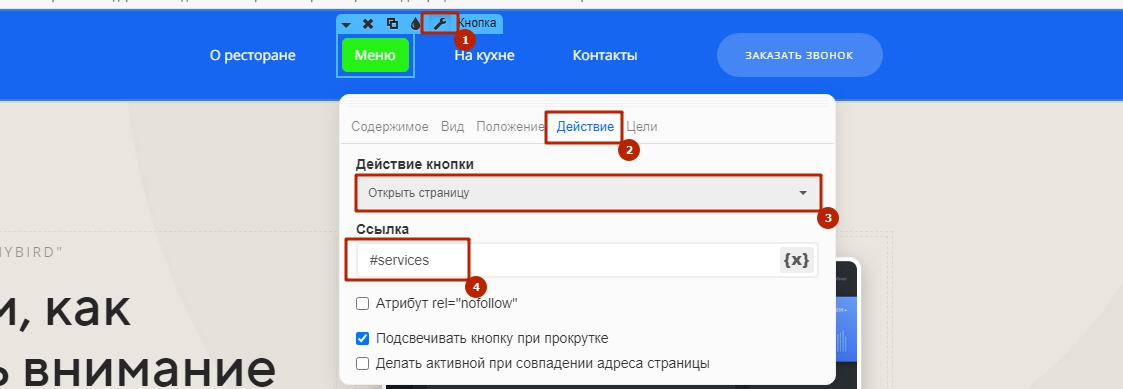Click the green Меню button
1123x389 pixels.
click(x=375, y=55)
